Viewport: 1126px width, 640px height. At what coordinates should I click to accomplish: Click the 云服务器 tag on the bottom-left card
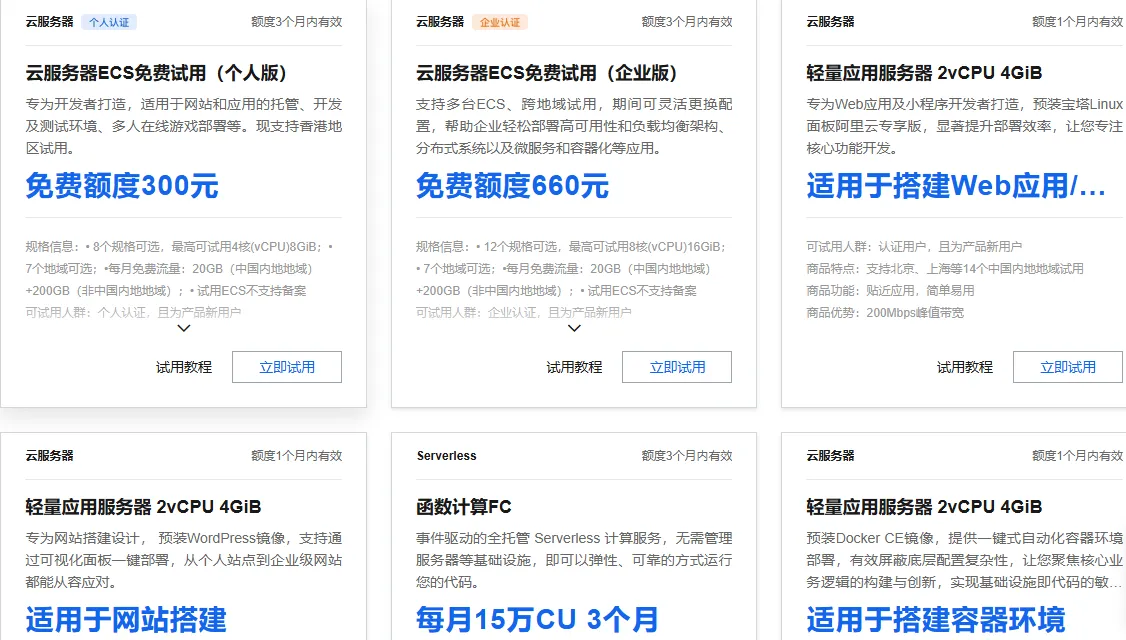tap(48, 456)
